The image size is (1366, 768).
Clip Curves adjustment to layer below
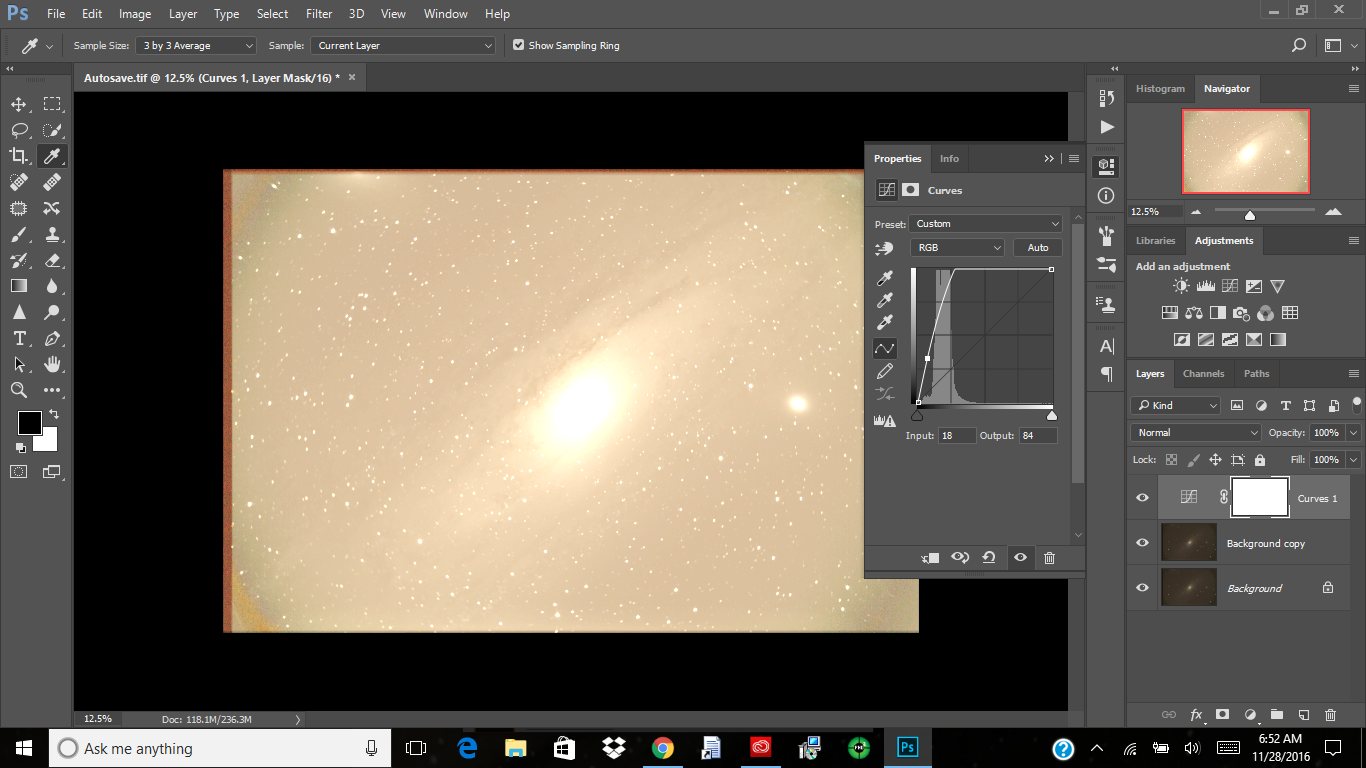coord(930,558)
